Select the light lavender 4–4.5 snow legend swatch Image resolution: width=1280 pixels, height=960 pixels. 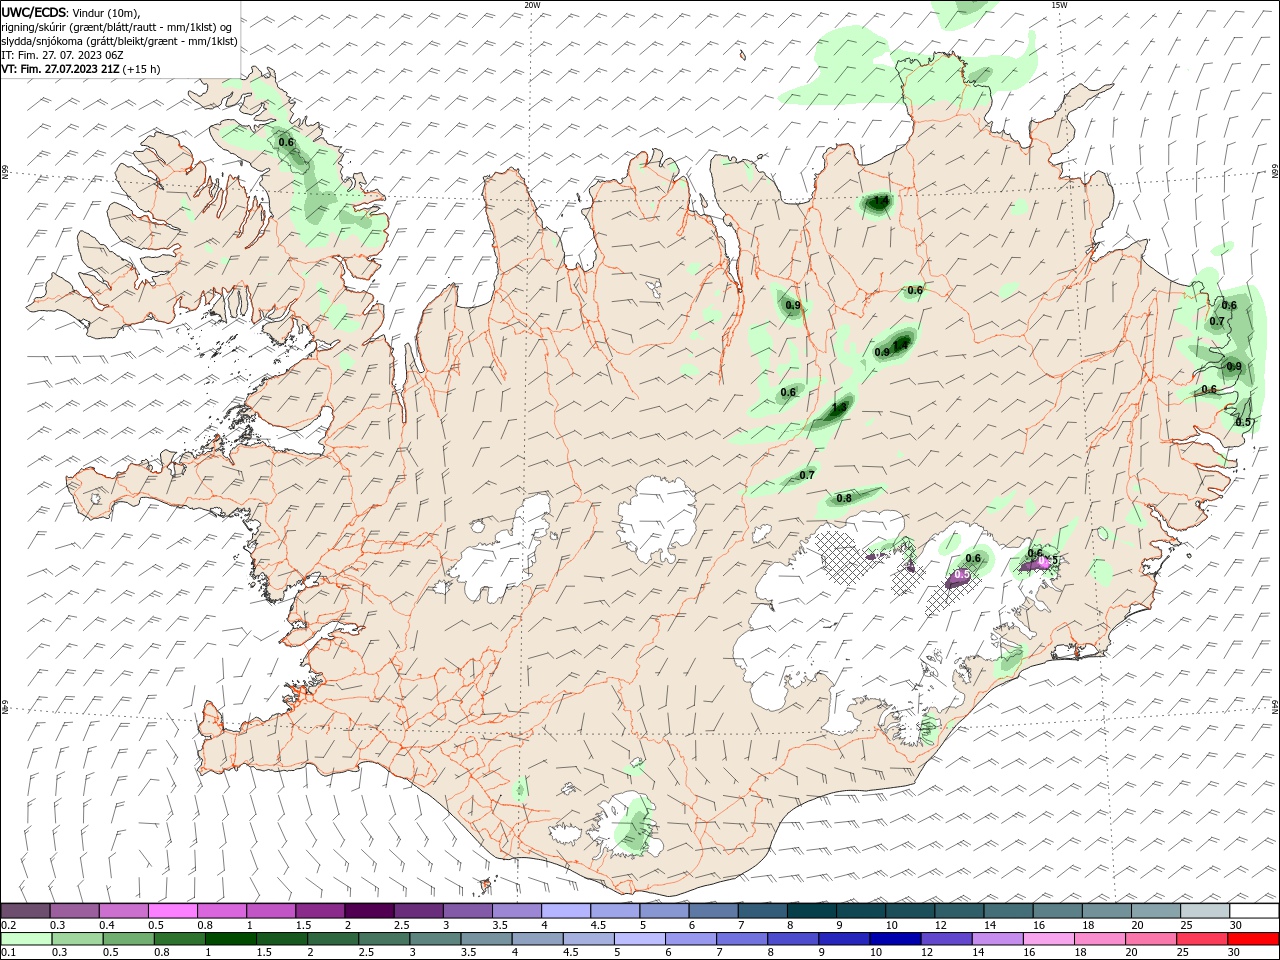566,911
